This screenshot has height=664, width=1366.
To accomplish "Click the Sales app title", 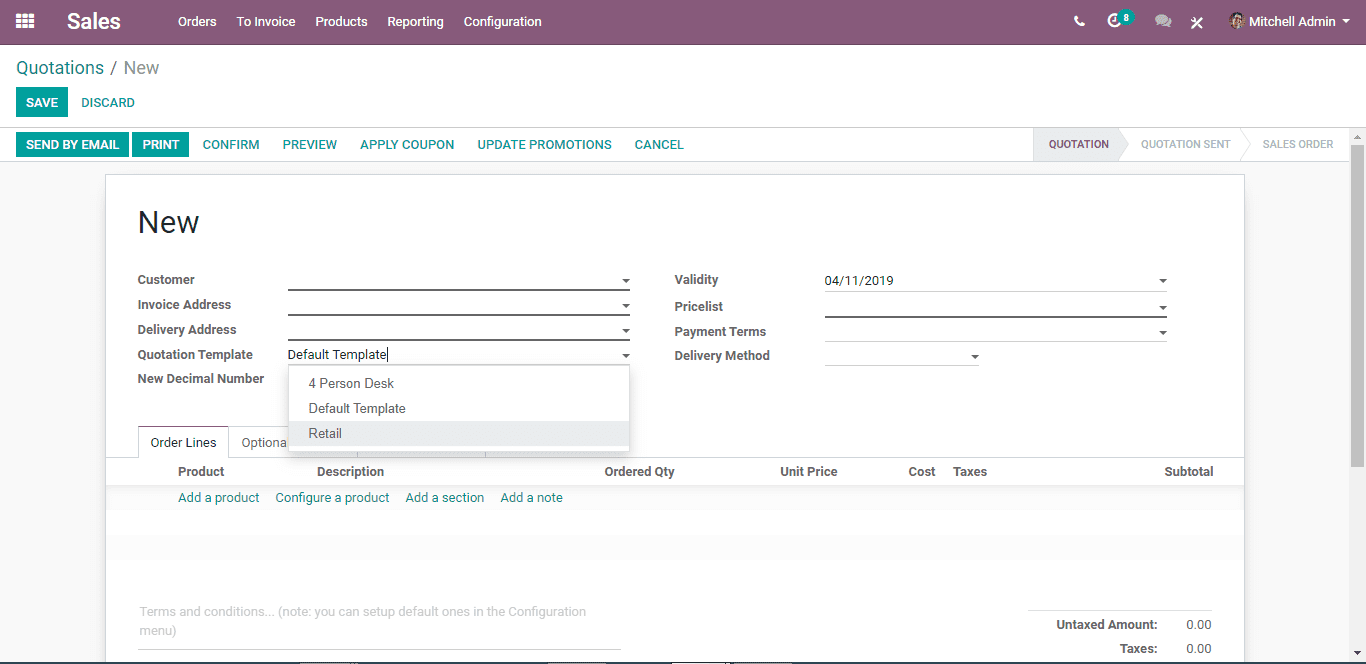I will [94, 21].
